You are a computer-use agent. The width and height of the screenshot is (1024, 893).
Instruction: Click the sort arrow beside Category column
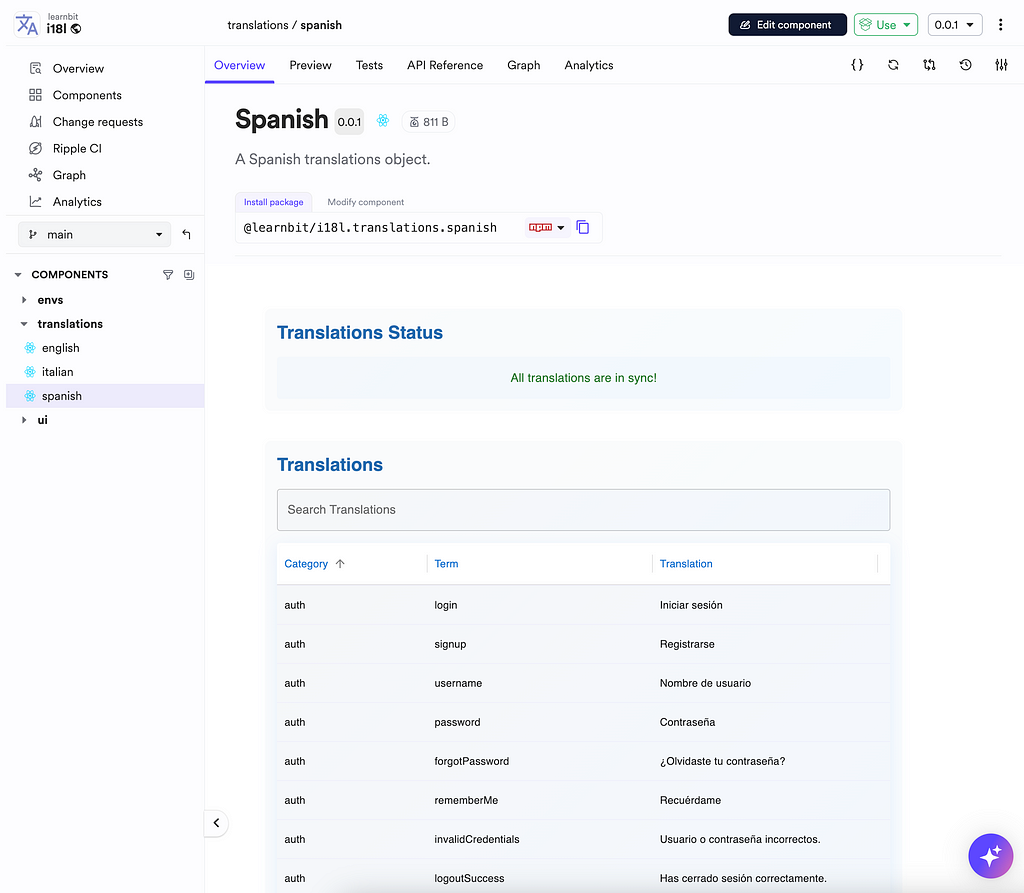coord(340,564)
